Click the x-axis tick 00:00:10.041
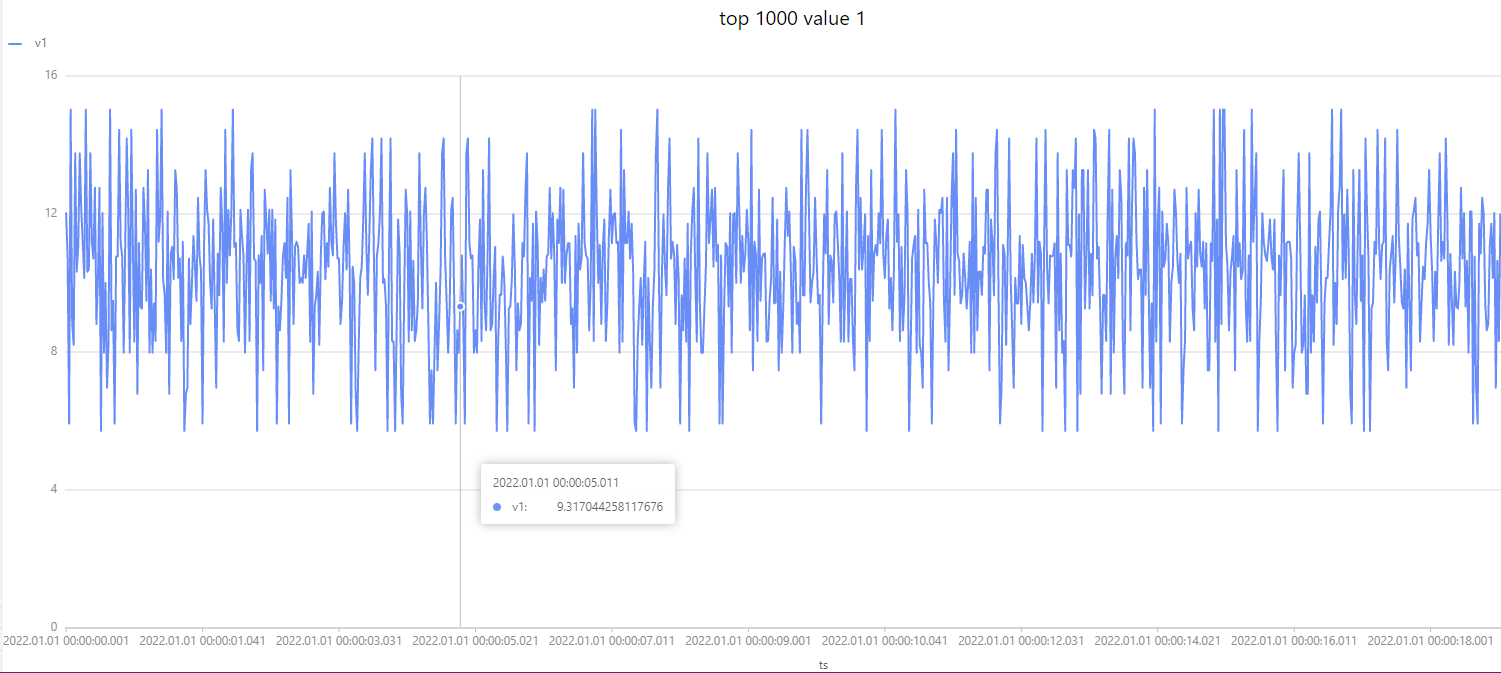The height and width of the screenshot is (673, 1501). 884,640
